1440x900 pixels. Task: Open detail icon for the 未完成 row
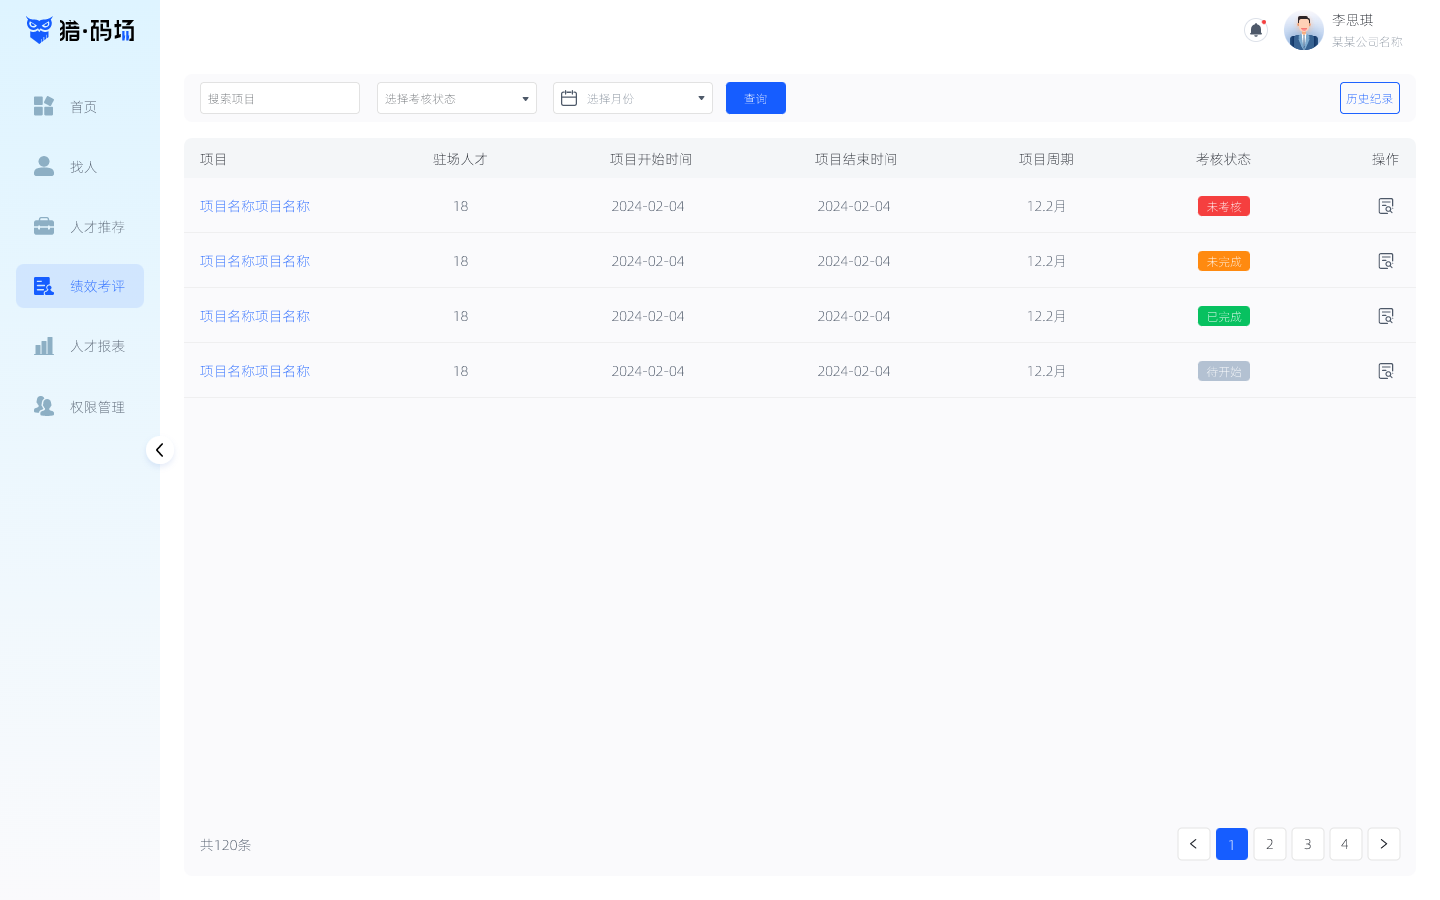click(1385, 261)
